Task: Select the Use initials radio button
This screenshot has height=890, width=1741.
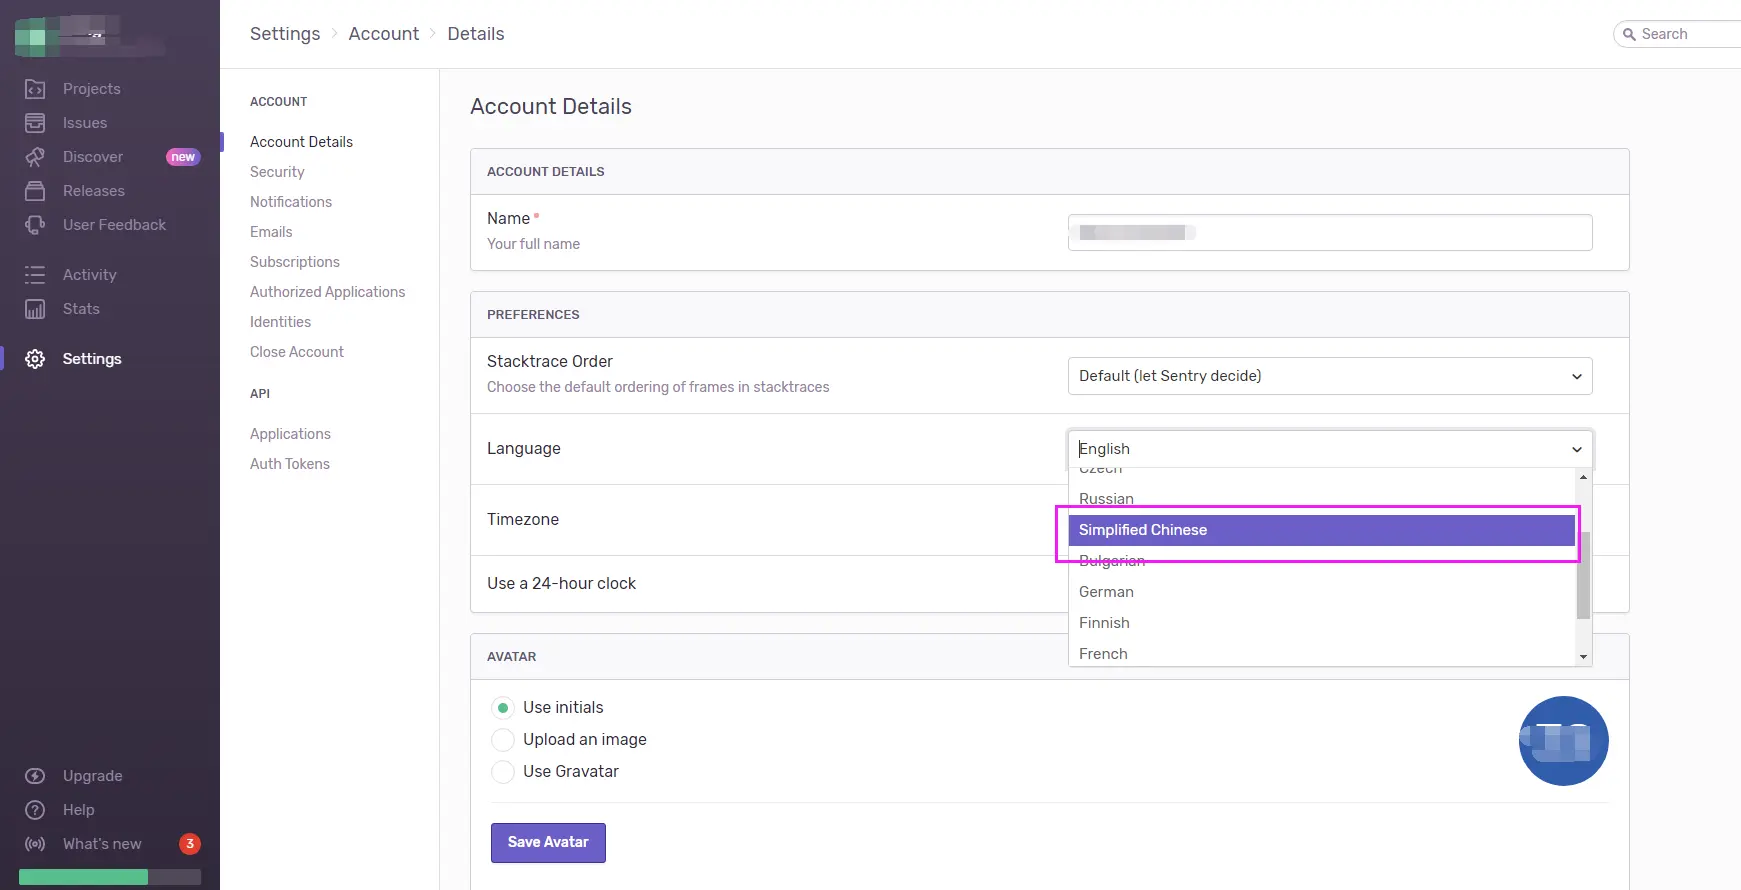Action: 503,708
